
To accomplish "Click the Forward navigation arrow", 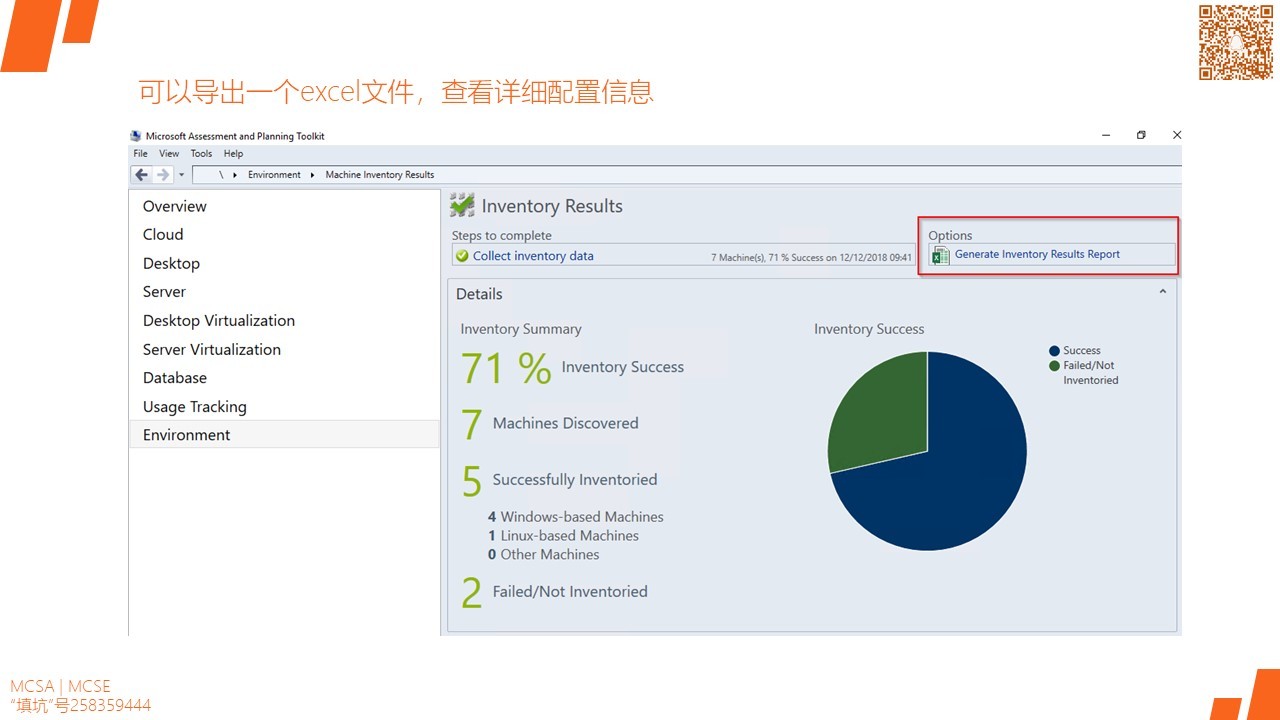I will click(x=163, y=174).
